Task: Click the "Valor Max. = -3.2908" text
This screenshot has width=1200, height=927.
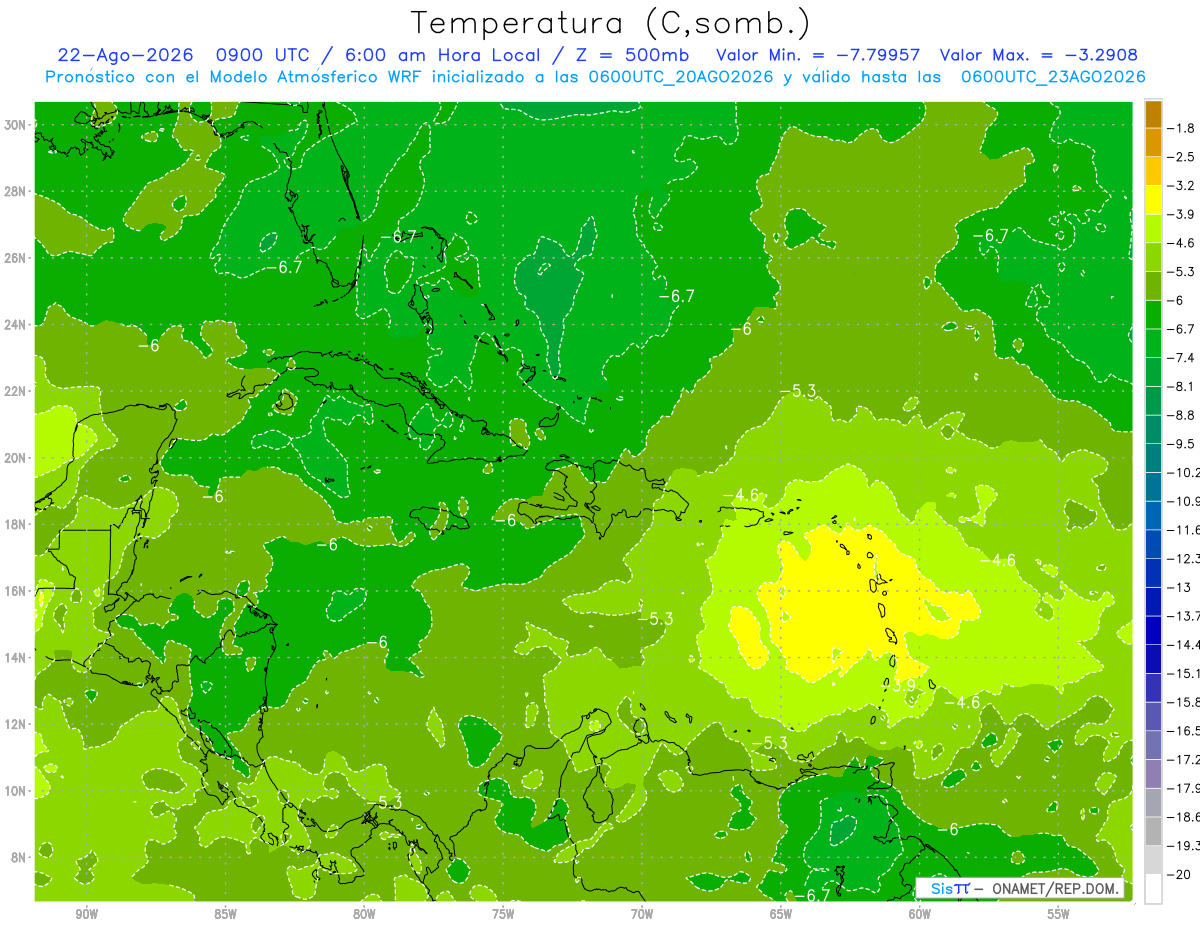Action: (1040, 55)
